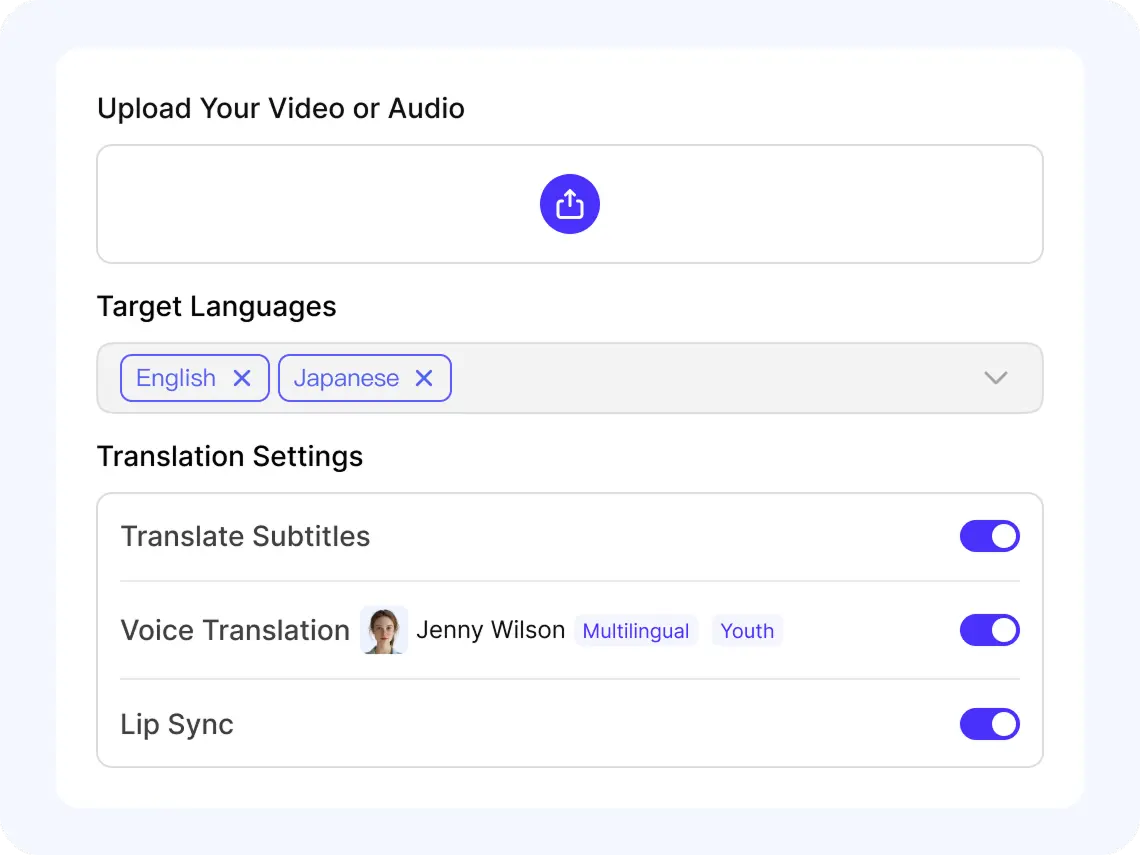Select the Multilingual tag
Image resolution: width=1140 pixels, height=855 pixels.
tap(636, 631)
